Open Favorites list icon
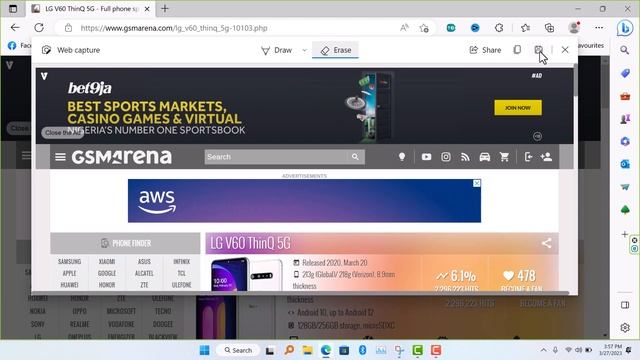The image size is (640, 360). click(525, 28)
